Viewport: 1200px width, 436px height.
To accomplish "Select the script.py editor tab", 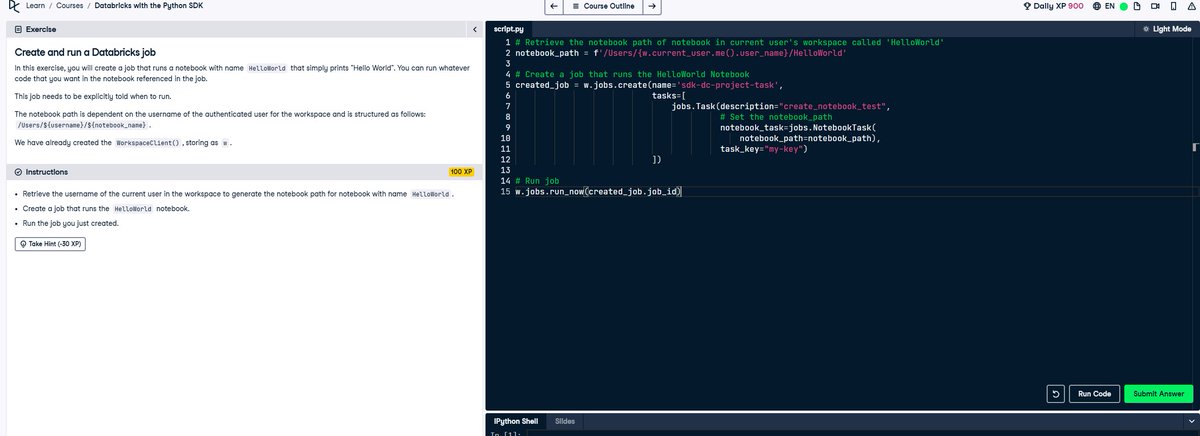I will tap(510, 29).
